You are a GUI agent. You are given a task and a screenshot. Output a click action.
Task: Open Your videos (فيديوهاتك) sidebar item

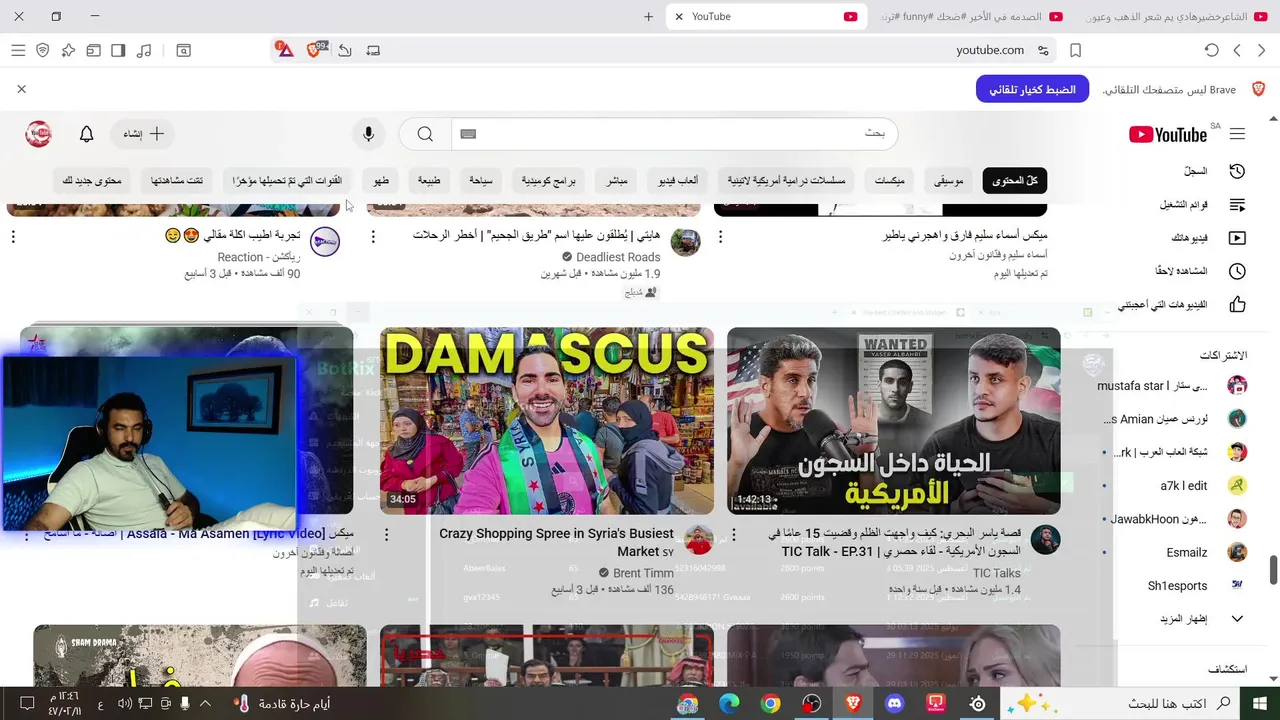click(1208, 238)
